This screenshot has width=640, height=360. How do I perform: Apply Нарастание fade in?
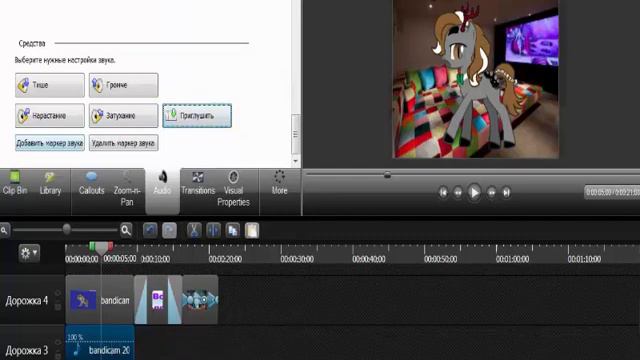[50, 116]
